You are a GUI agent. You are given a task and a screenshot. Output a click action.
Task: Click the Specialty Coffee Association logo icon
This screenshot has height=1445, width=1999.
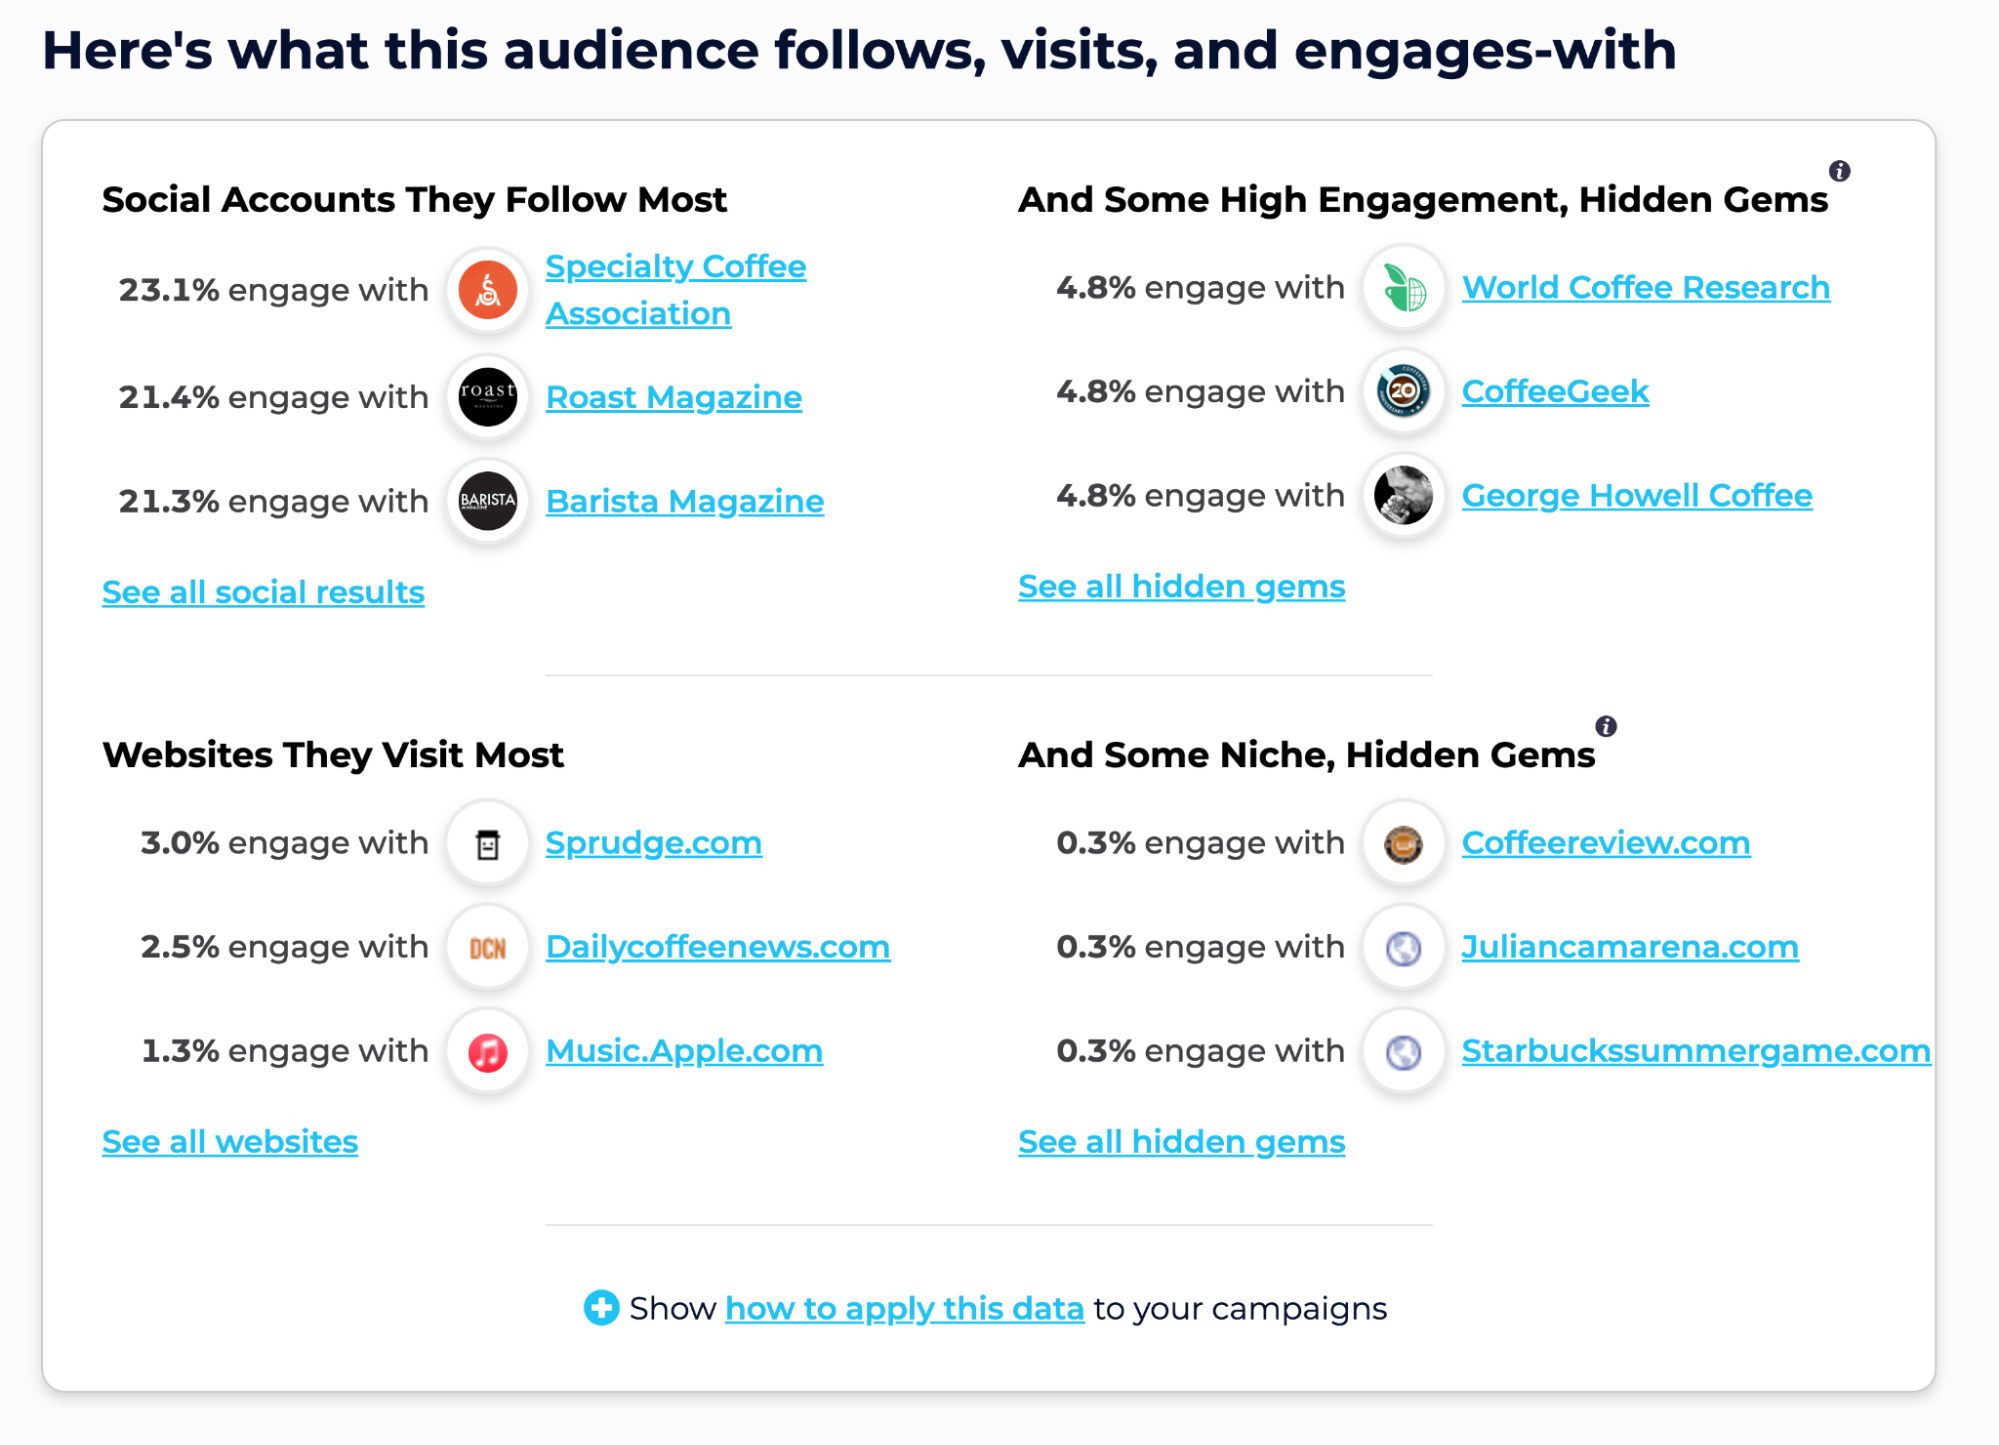[487, 289]
